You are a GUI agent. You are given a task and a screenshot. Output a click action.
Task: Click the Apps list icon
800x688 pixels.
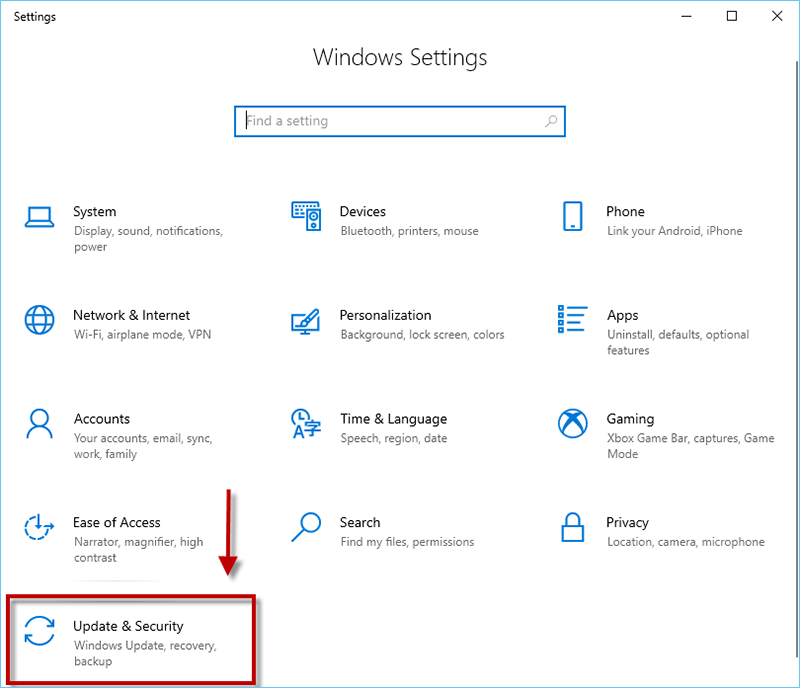(x=572, y=319)
